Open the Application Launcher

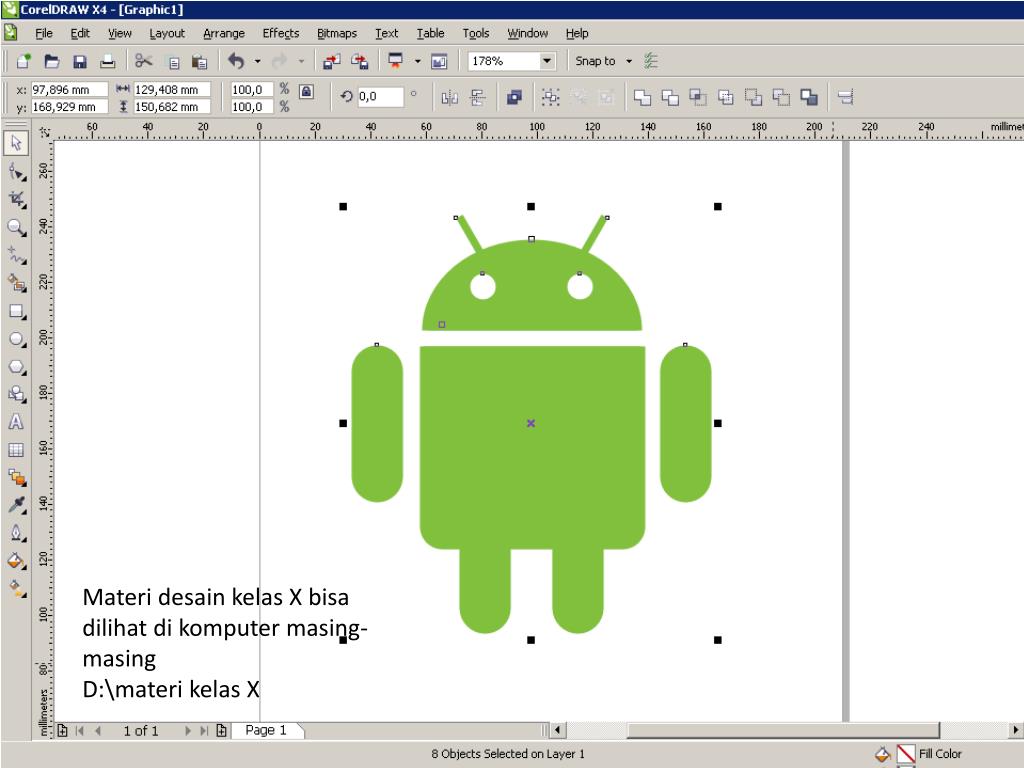pyautogui.click(x=396, y=61)
